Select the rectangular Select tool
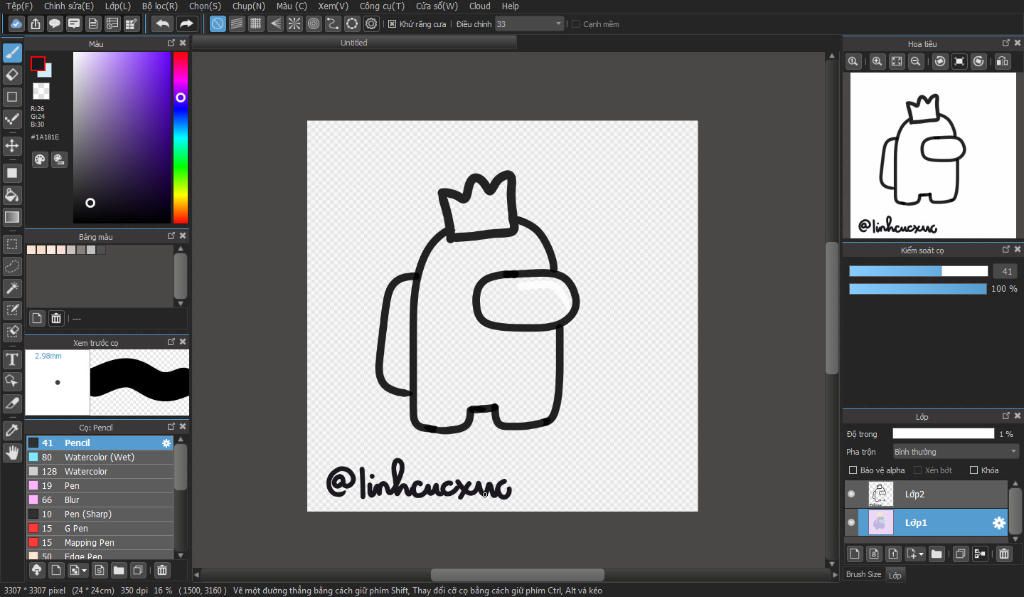Screen dimensions: 1024x597 12,244
